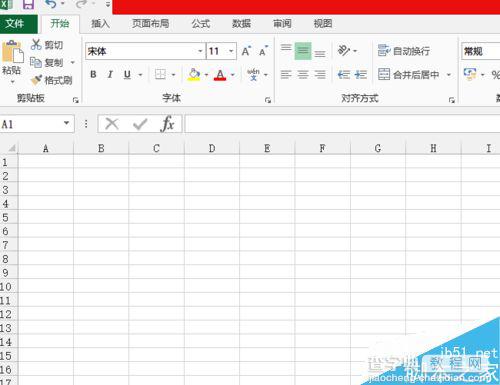The width and height of the screenshot is (500, 385).
Task: Click the Increase Indent icon
Action: (x=361, y=74)
